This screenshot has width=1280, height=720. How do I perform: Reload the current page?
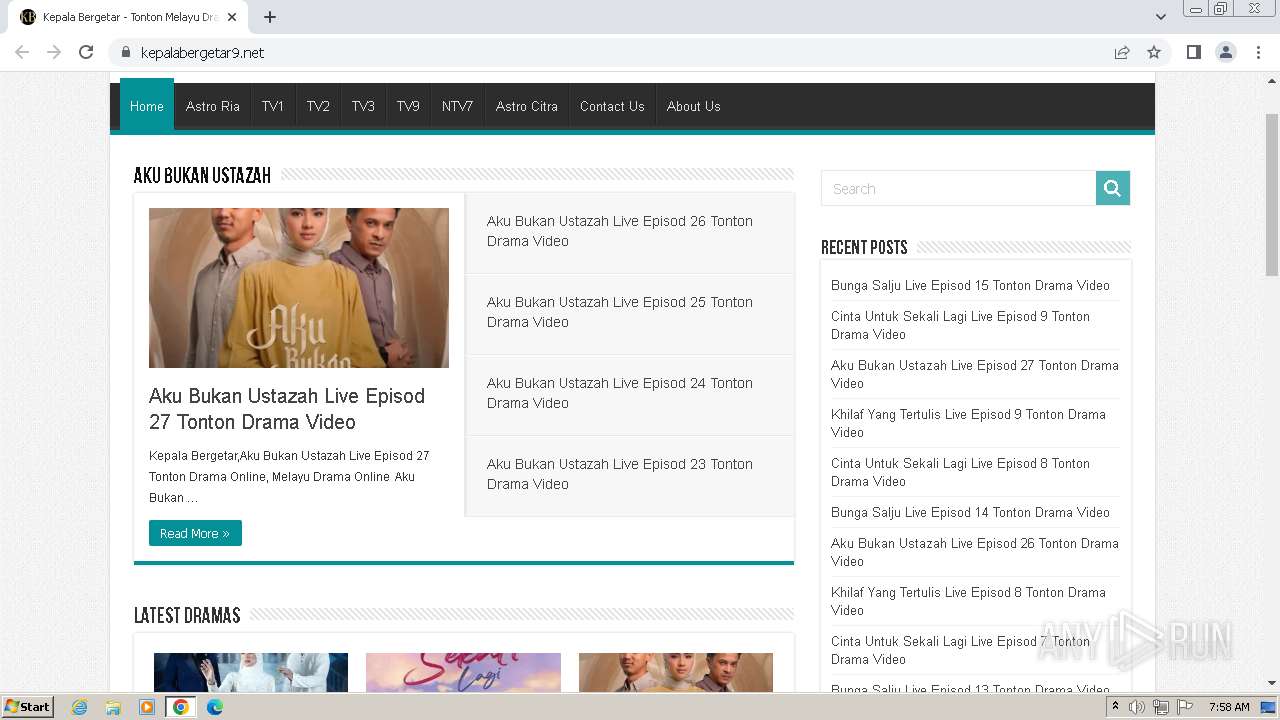click(x=86, y=52)
